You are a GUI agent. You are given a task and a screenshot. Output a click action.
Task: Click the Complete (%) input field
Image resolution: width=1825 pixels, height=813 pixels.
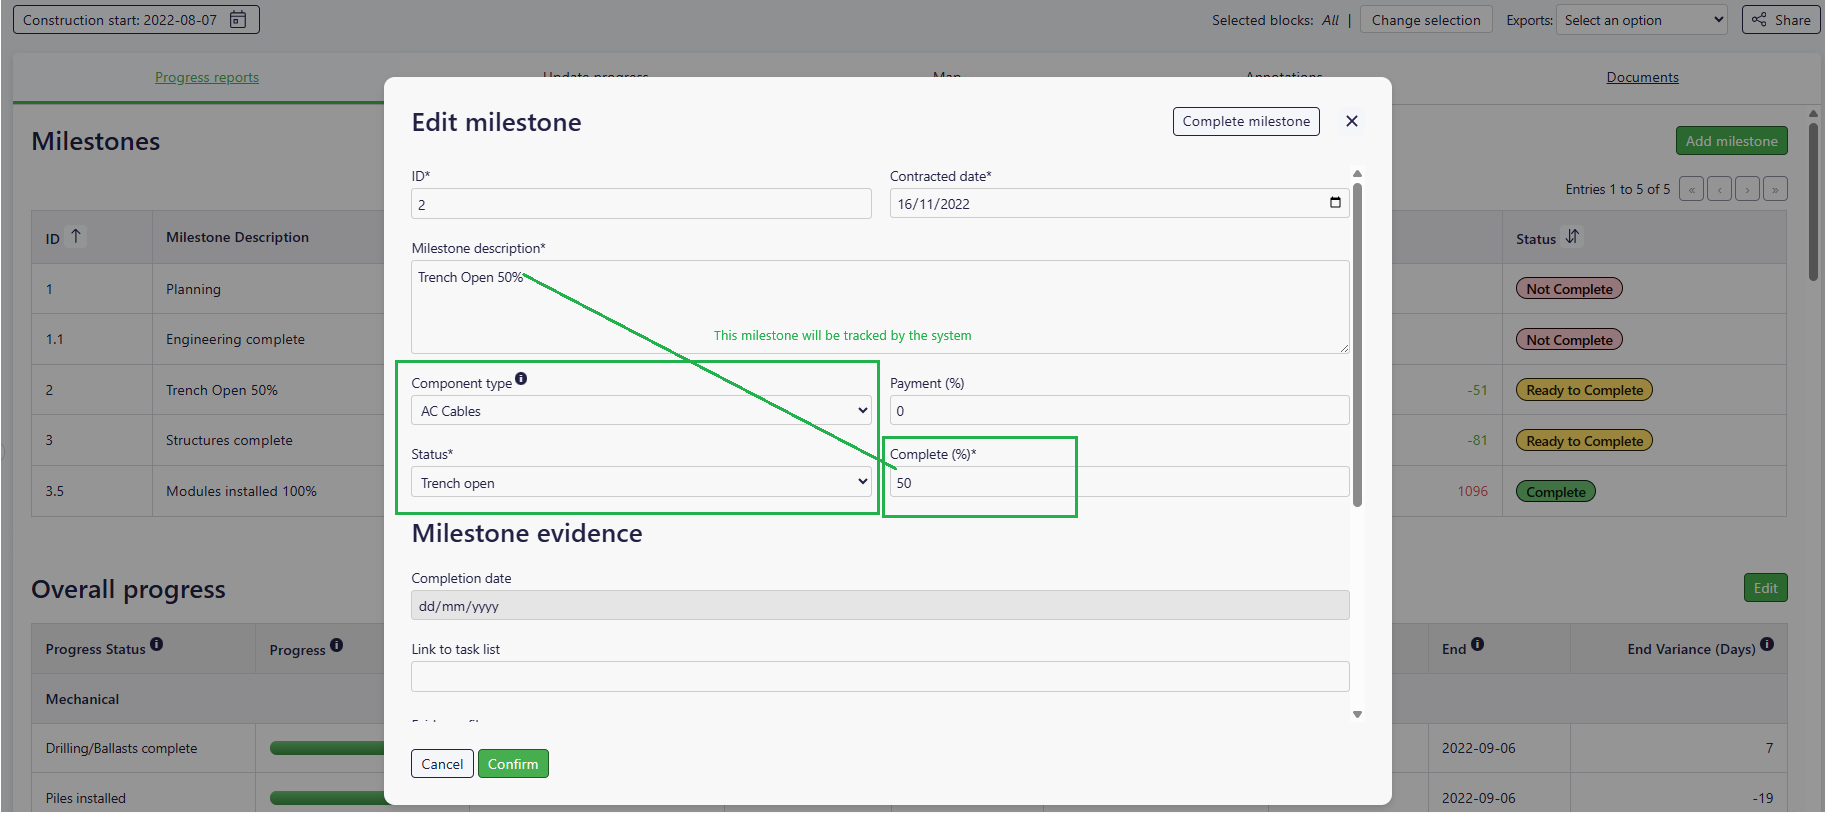[1118, 483]
